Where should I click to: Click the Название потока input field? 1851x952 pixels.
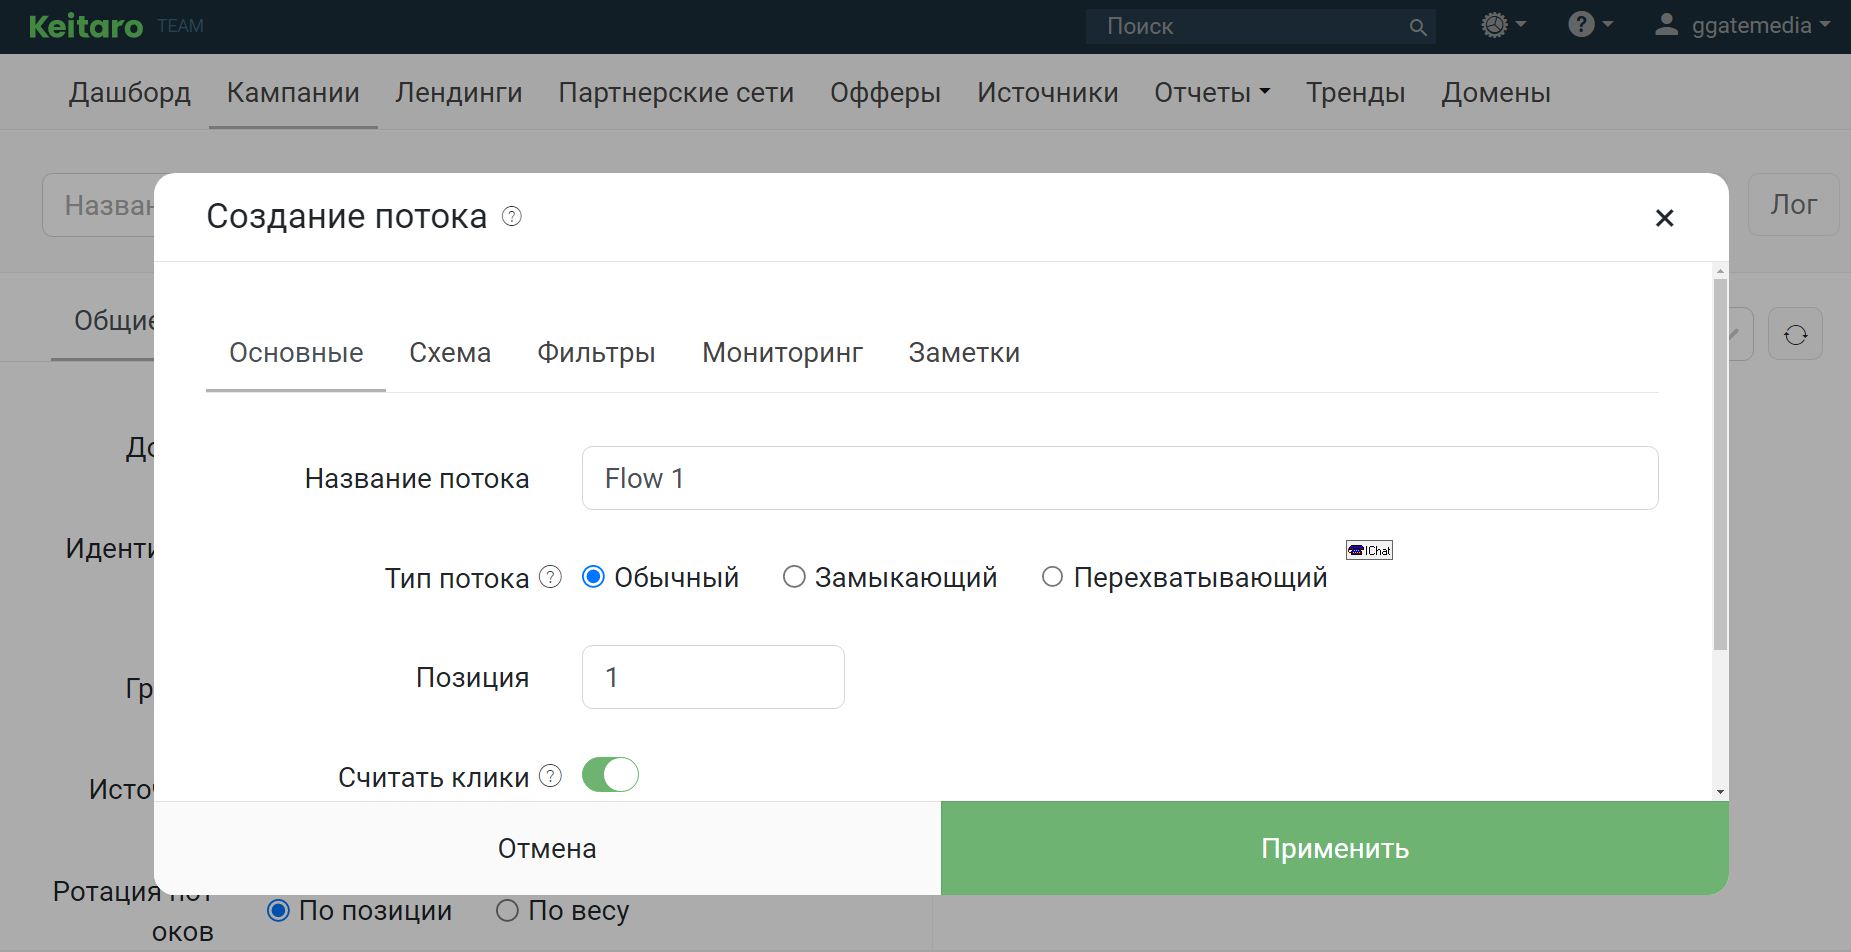pos(1119,478)
